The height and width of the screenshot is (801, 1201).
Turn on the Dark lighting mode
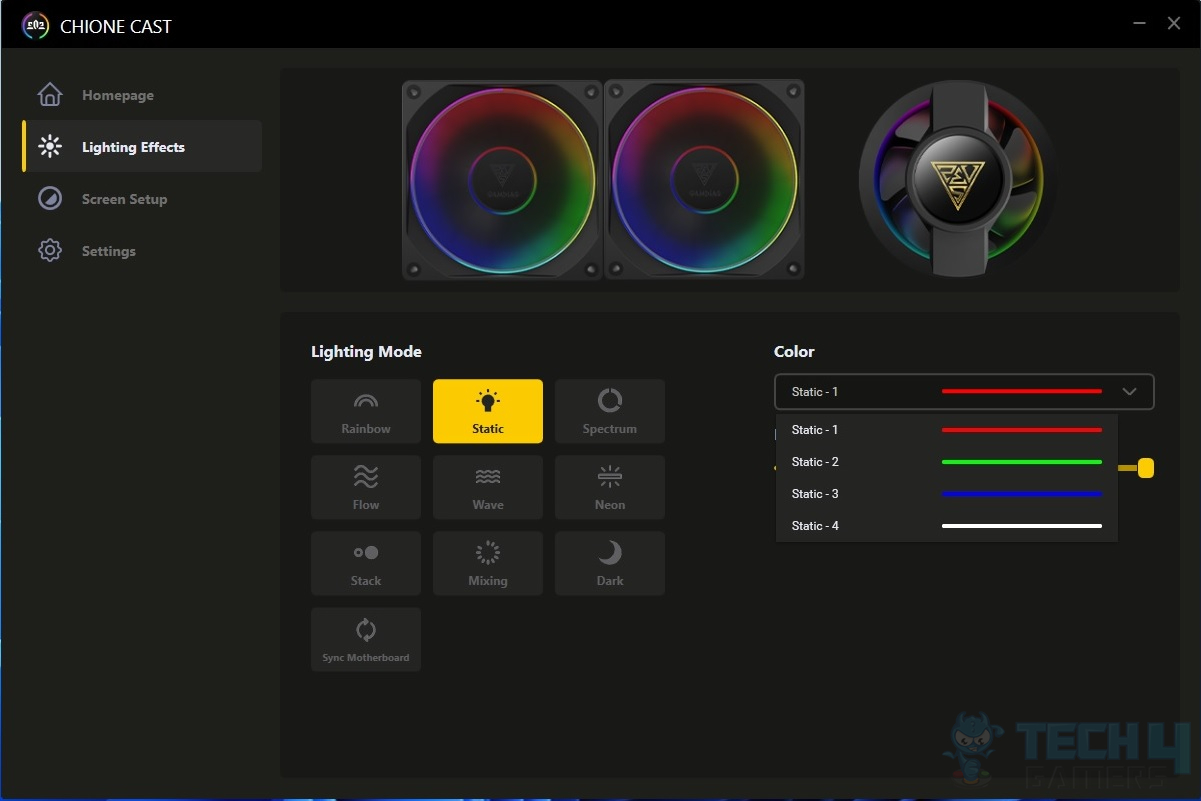tap(610, 563)
